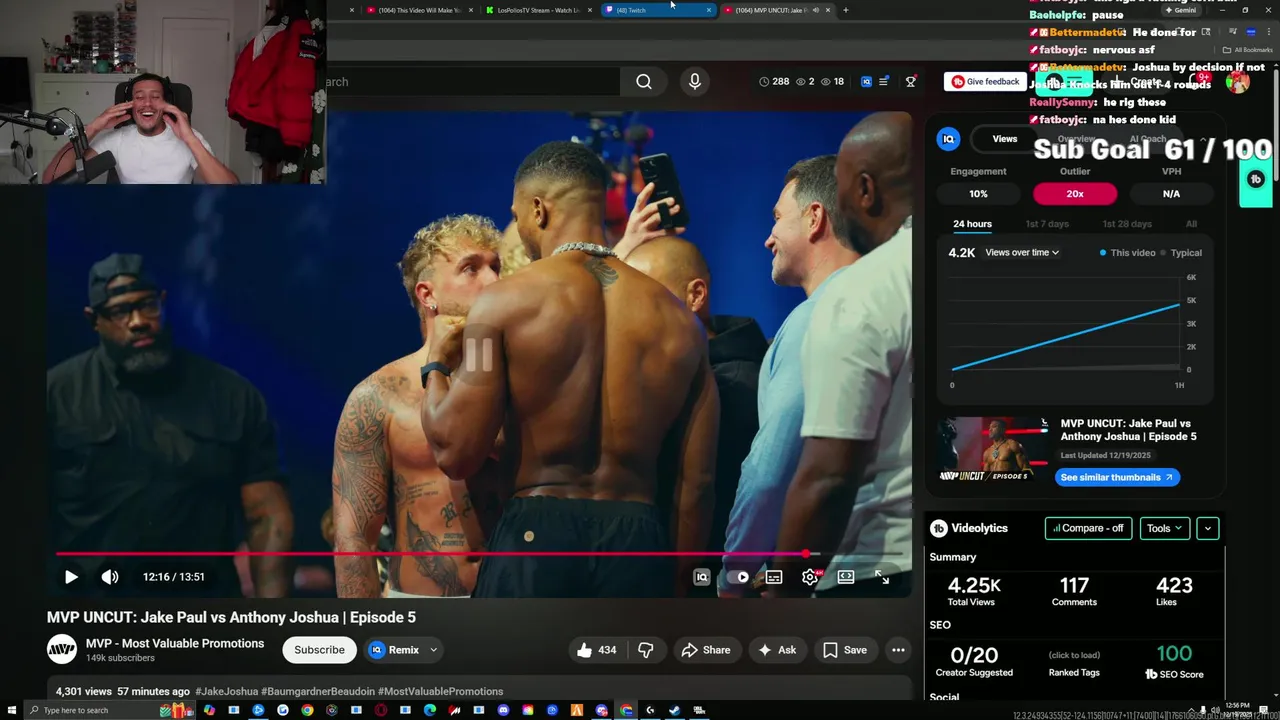
Task: Click the VPH N/A pill
Action: (1171, 194)
